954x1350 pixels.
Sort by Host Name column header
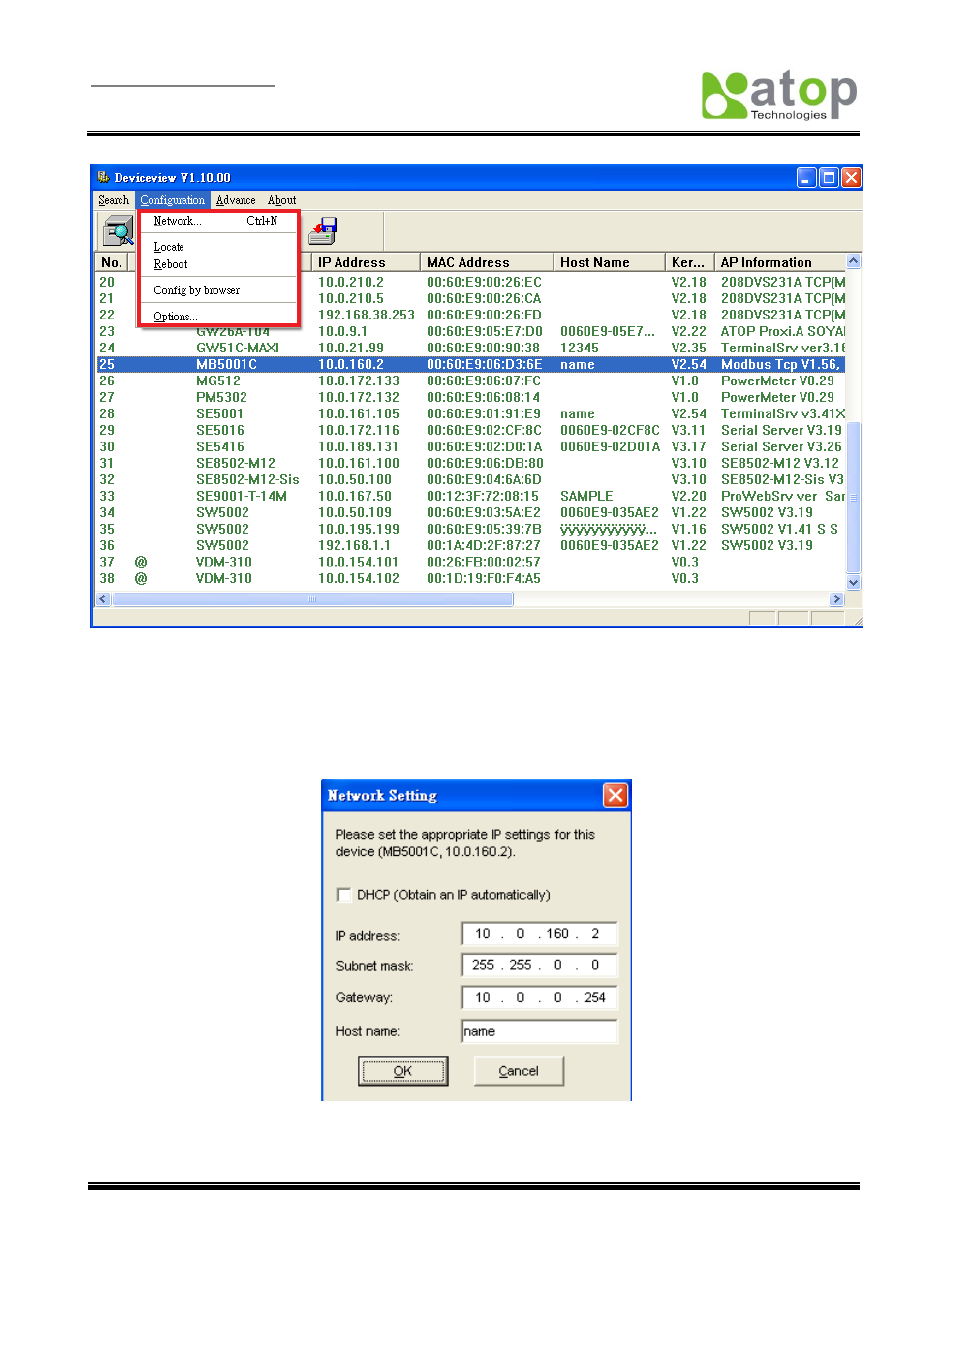pyautogui.click(x=609, y=262)
